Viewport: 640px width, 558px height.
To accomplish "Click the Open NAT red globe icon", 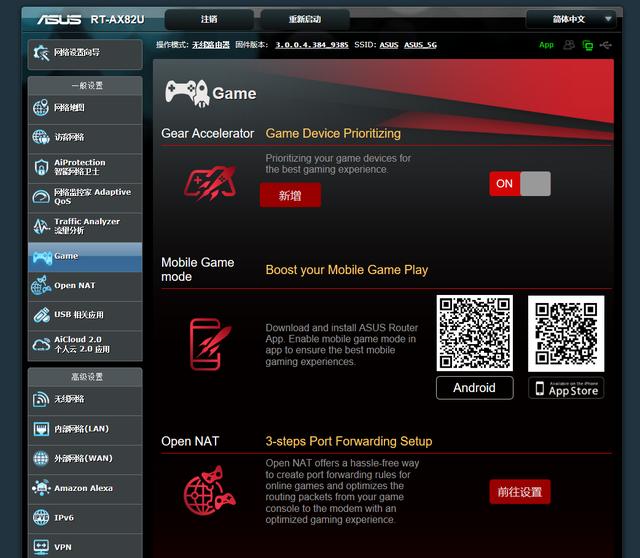I will coord(209,491).
